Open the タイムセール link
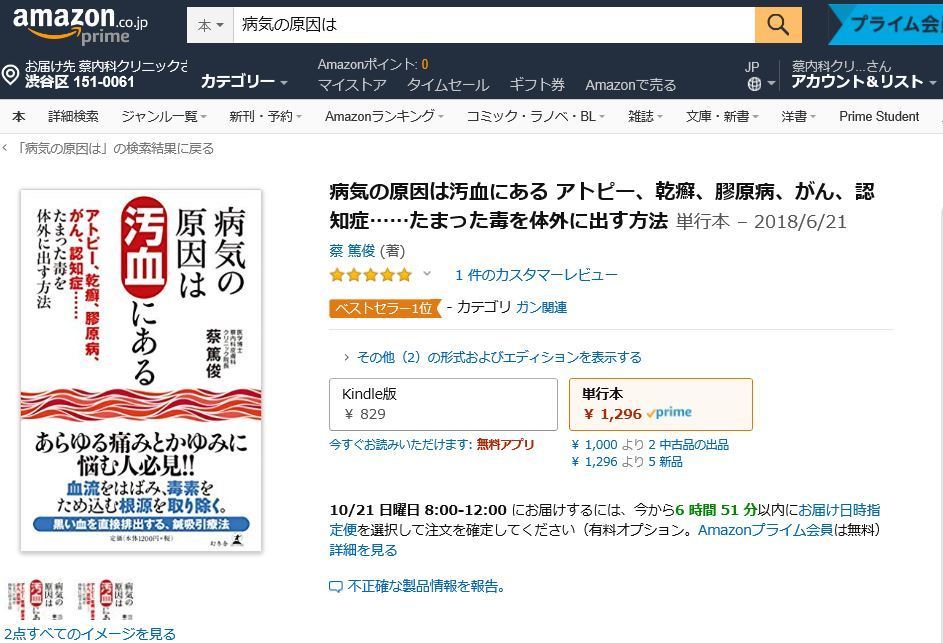The width and height of the screenshot is (943, 643). (x=448, y=85)
